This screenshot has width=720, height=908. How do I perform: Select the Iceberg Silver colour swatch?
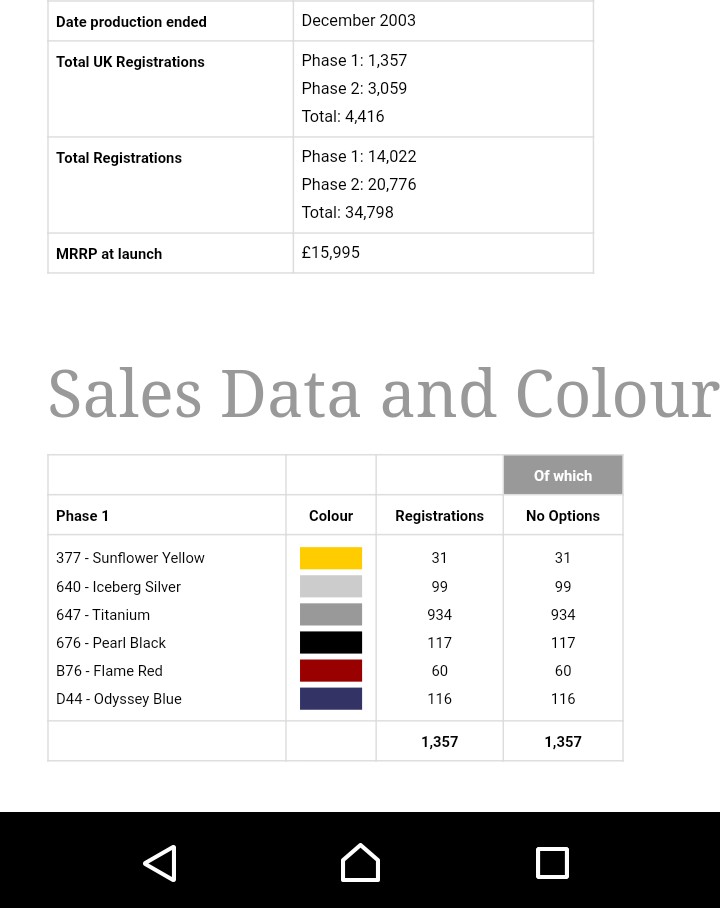[x=331, y=586]
